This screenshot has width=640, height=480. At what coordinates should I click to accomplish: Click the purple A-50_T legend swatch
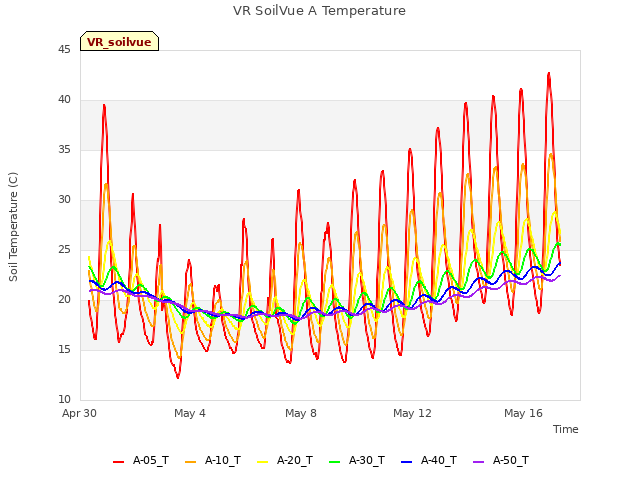point(479,462)
